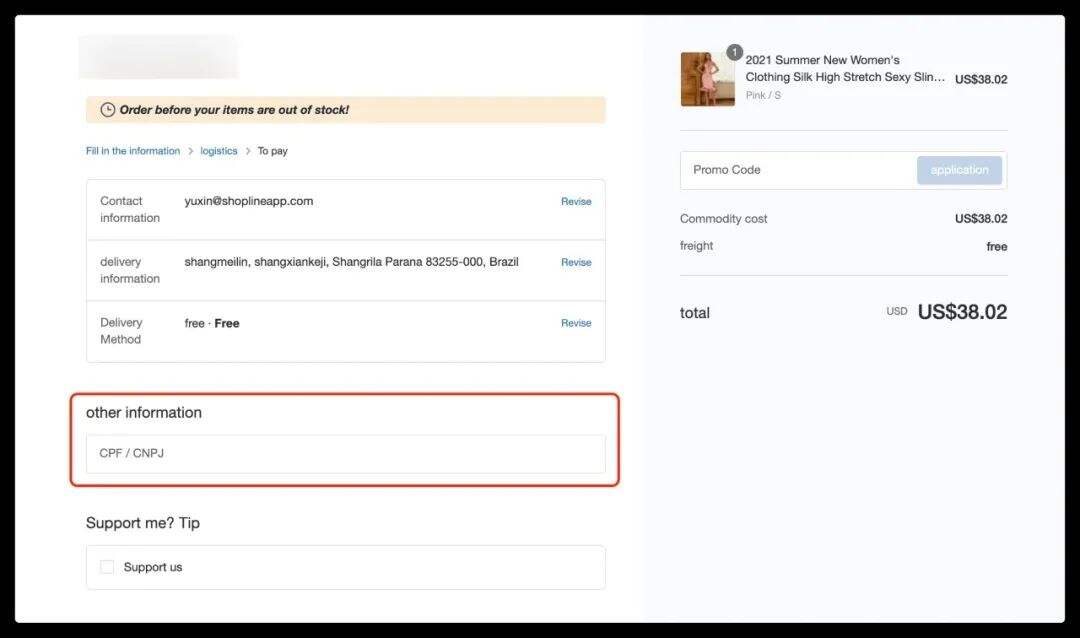
Task: Click the blurred store logo
Action: click(x=158, y=56)
